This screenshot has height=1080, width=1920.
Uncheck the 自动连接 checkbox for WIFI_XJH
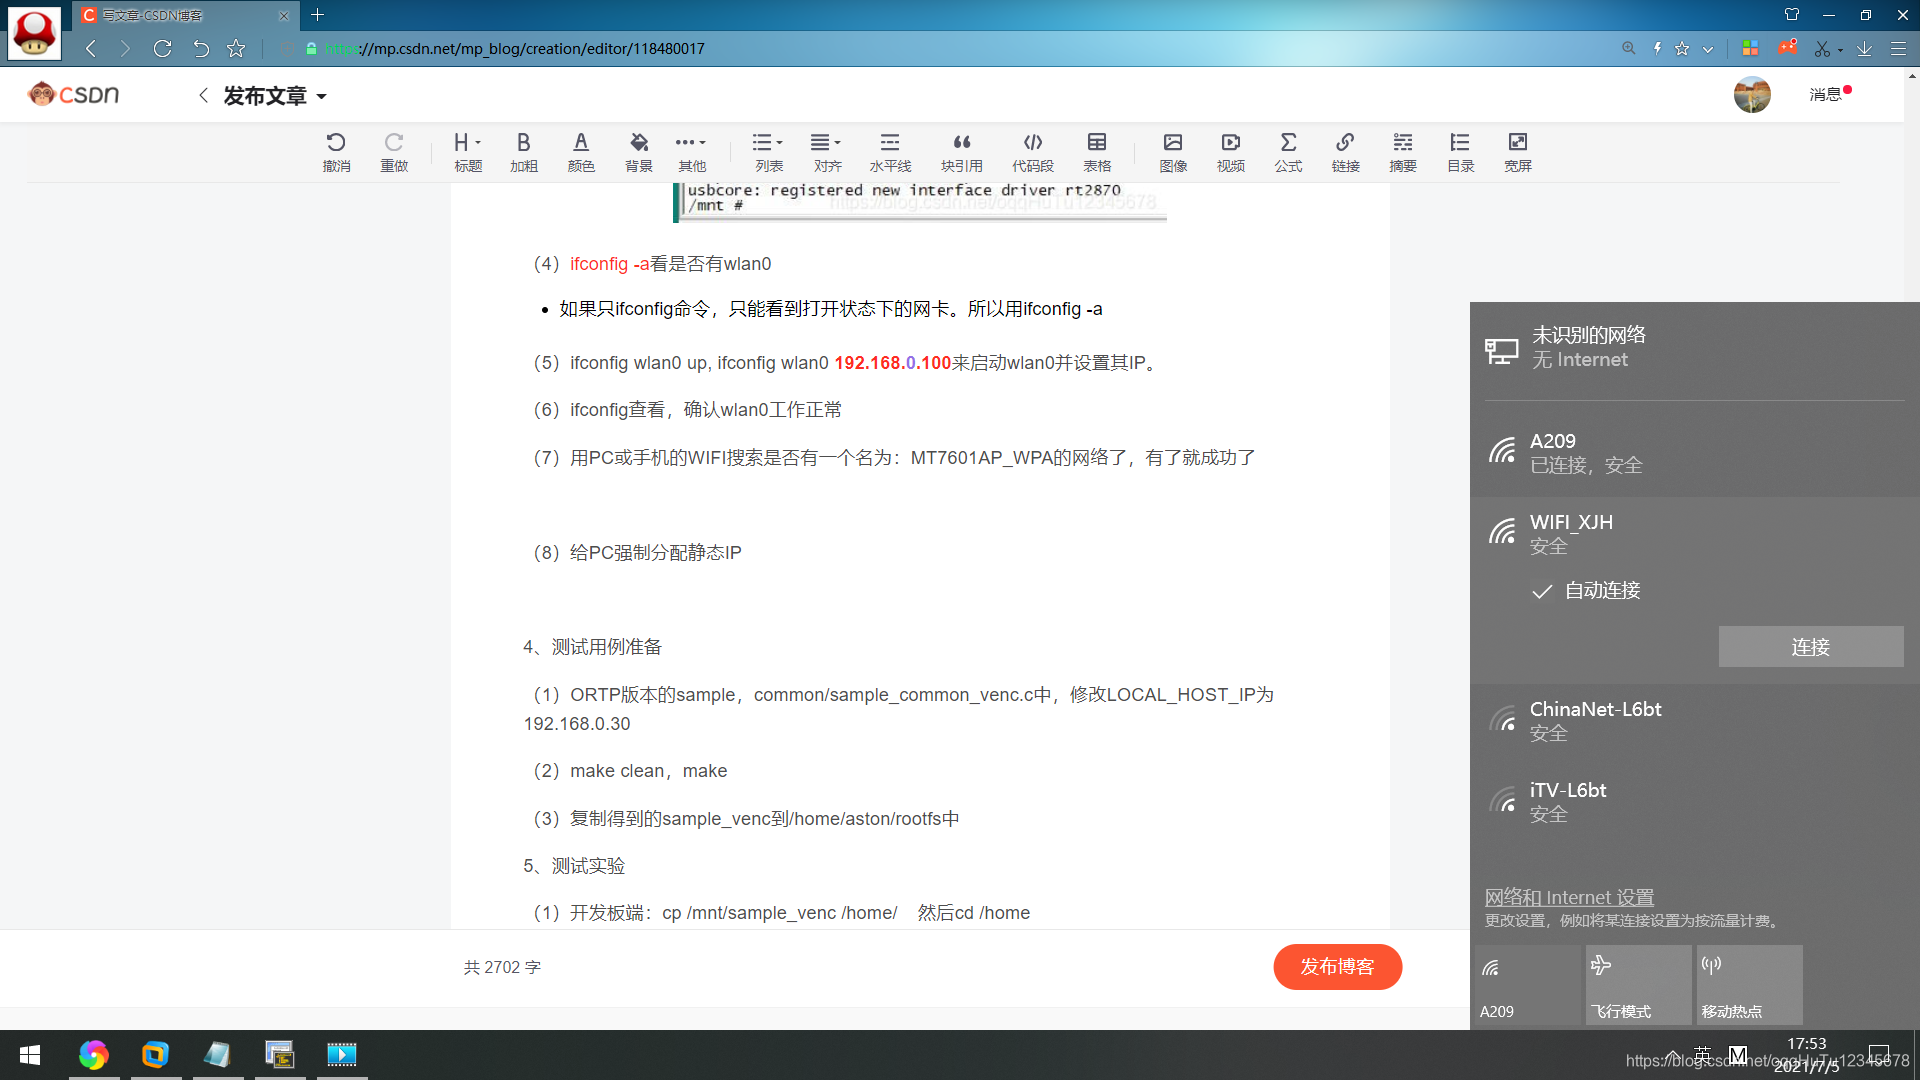(1542, 591)
